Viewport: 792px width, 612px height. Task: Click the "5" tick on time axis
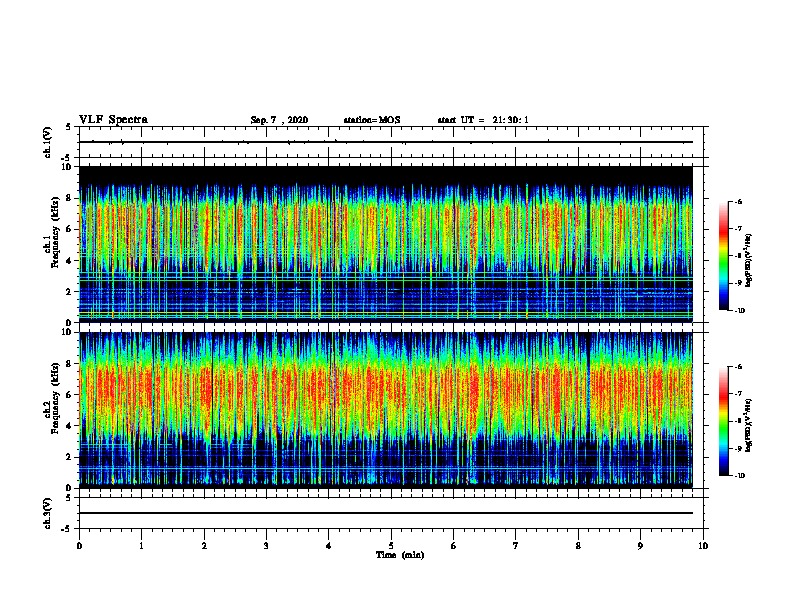(x=391, y=546)
